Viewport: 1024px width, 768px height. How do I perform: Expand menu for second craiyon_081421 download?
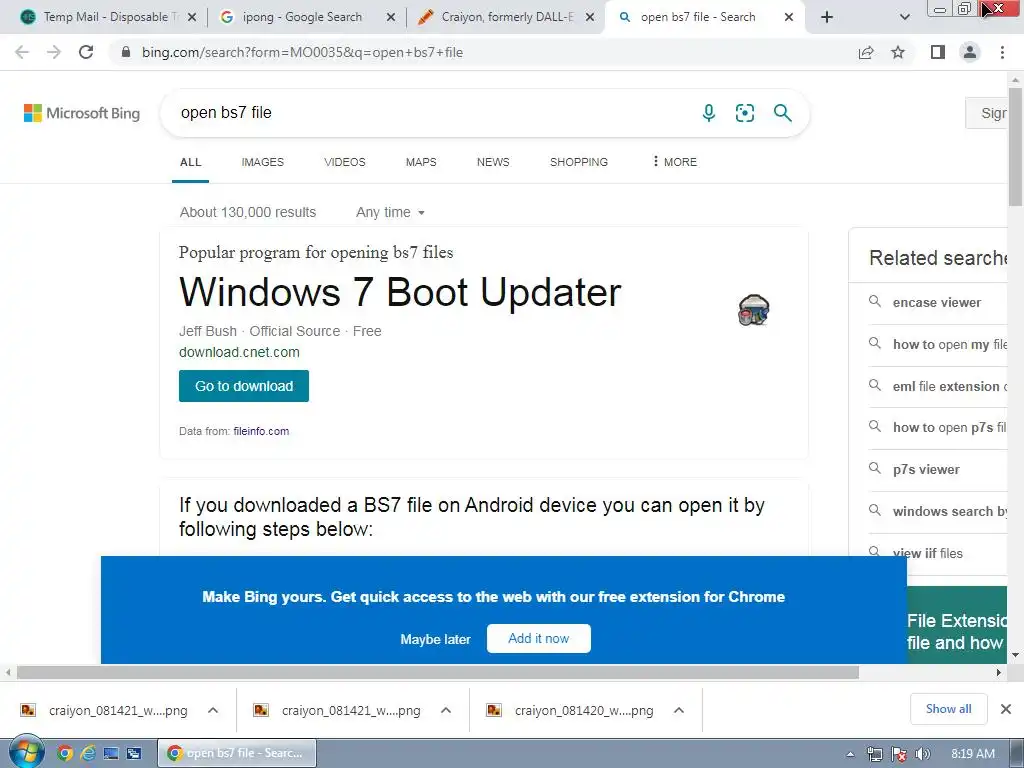click(446, 710)
